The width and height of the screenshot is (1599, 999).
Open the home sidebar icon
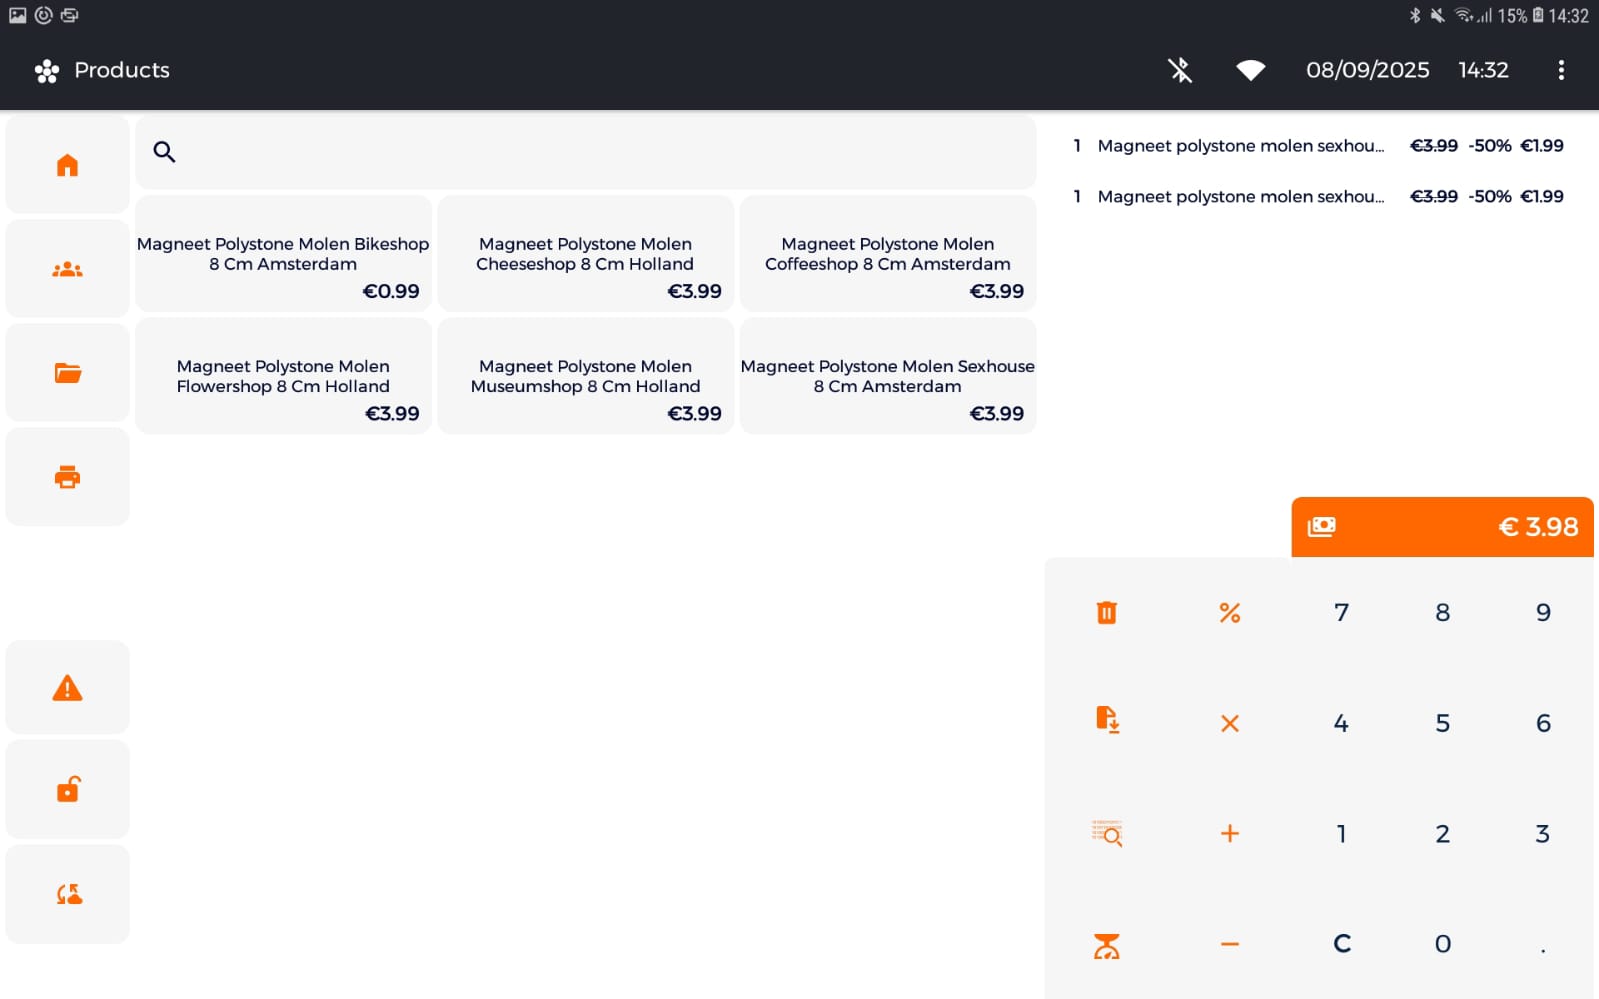tap(67, 165)
